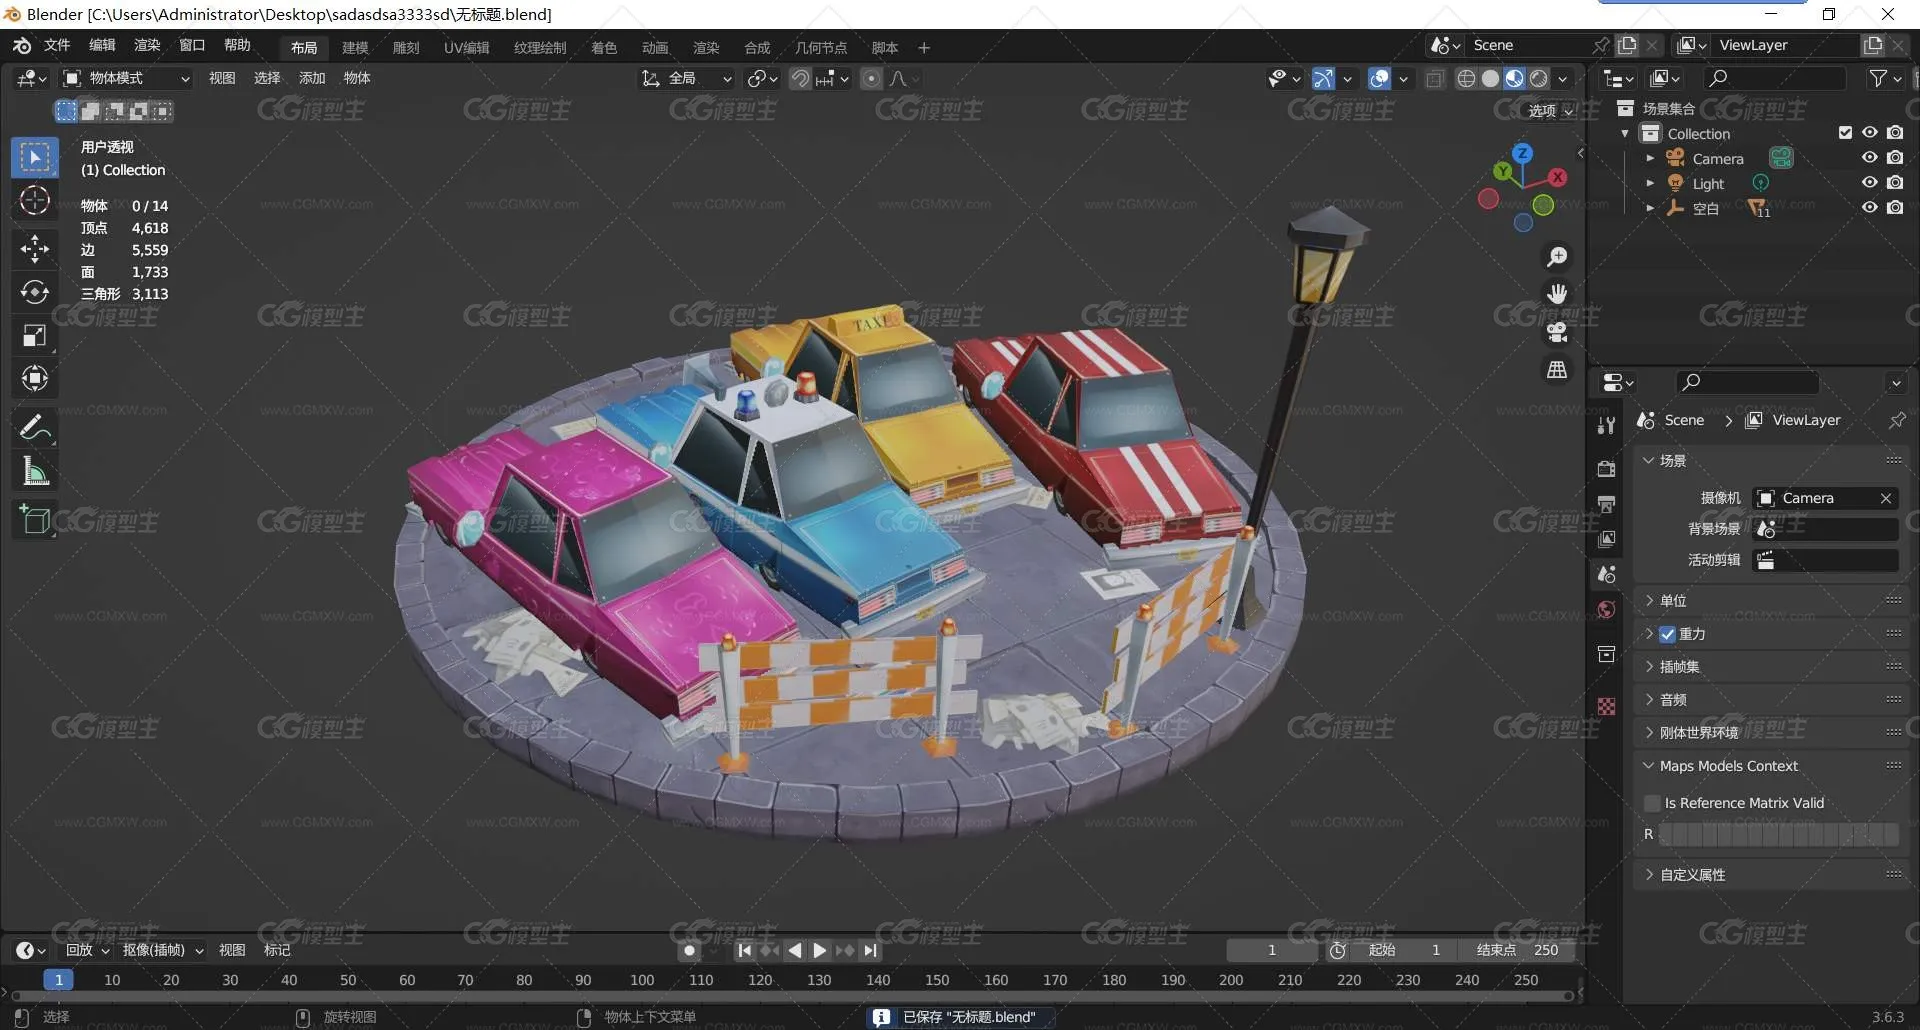
Task: Select the Annotate tool
Action: (35, 428)
